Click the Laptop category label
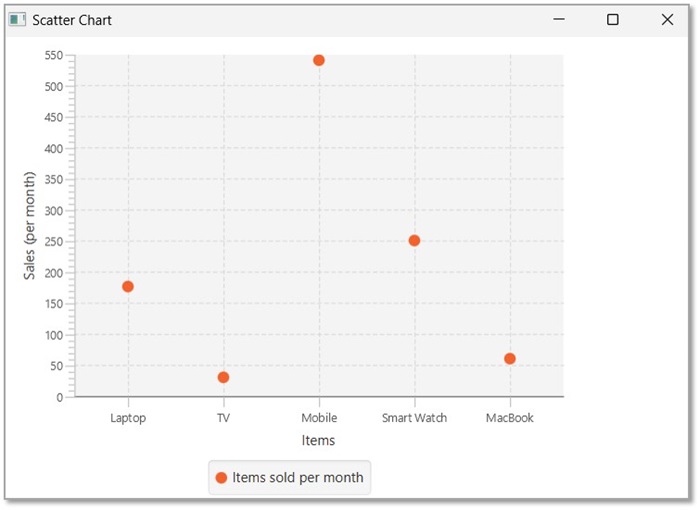 [128, 418]
